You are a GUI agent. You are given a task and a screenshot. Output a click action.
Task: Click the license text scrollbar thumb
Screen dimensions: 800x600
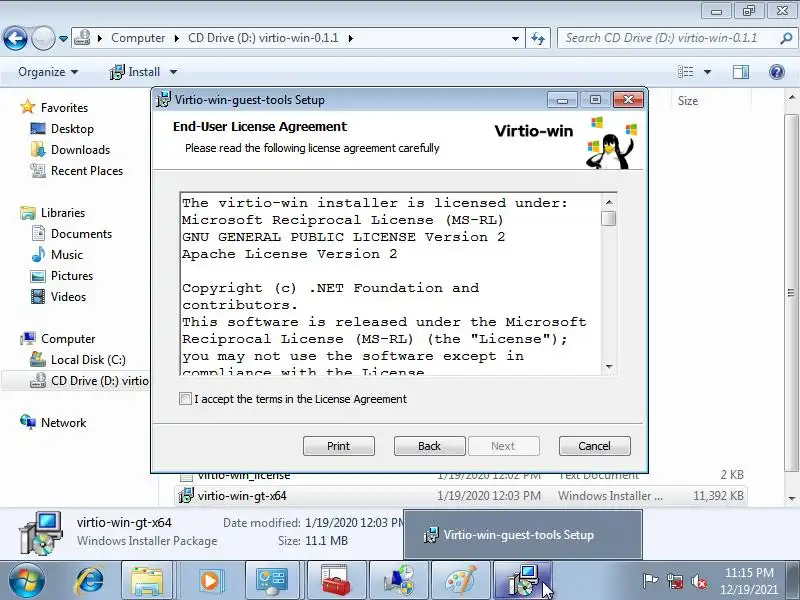point(609,218)
